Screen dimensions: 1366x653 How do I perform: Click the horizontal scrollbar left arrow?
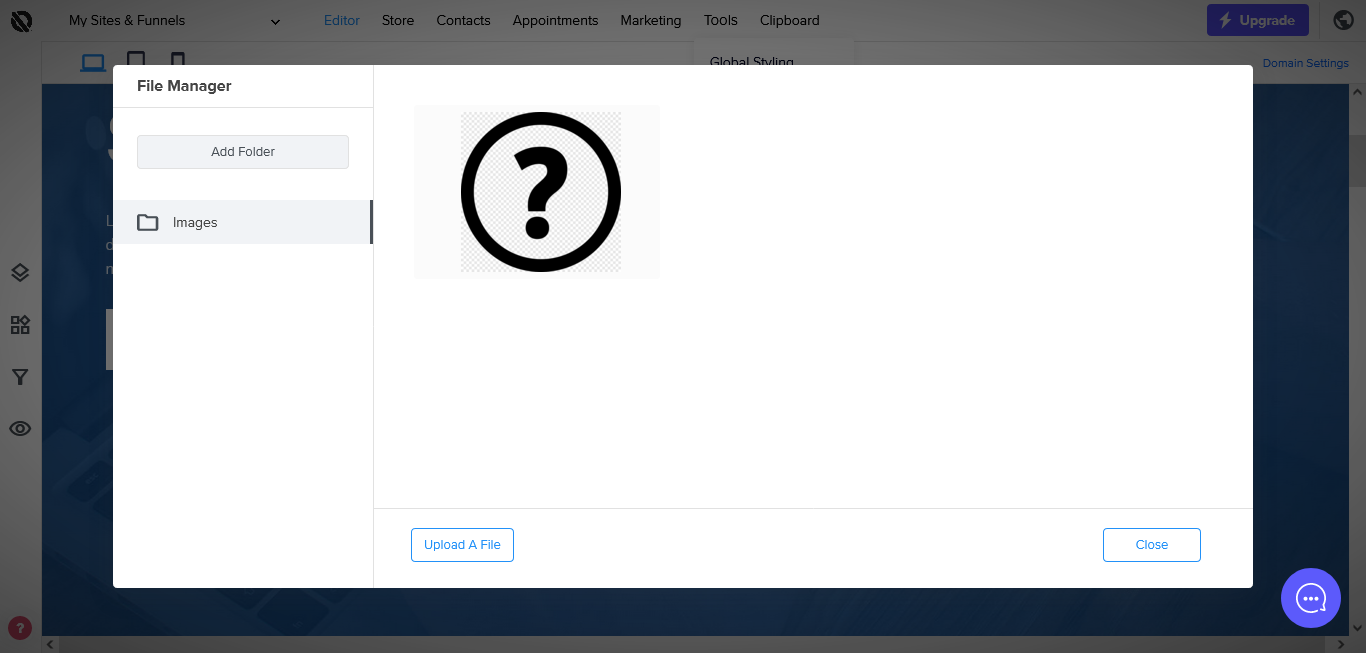(x=50, y=645)
